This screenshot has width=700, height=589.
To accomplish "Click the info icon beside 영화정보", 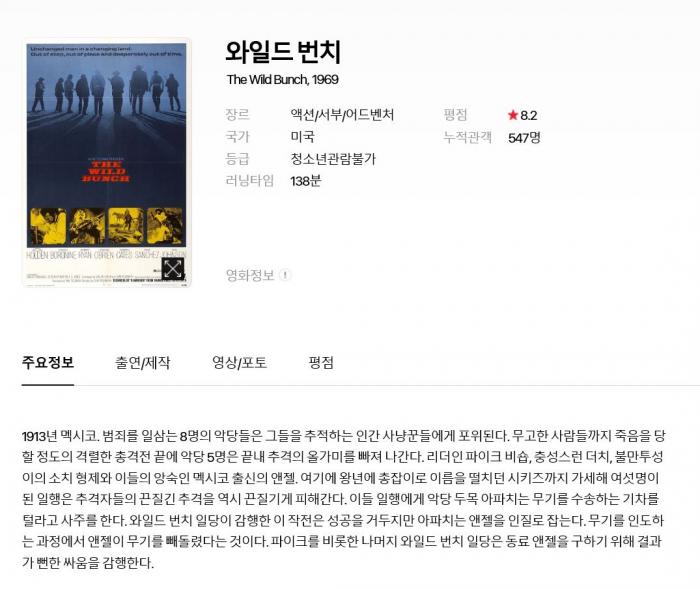I will (x=285, y=275).
